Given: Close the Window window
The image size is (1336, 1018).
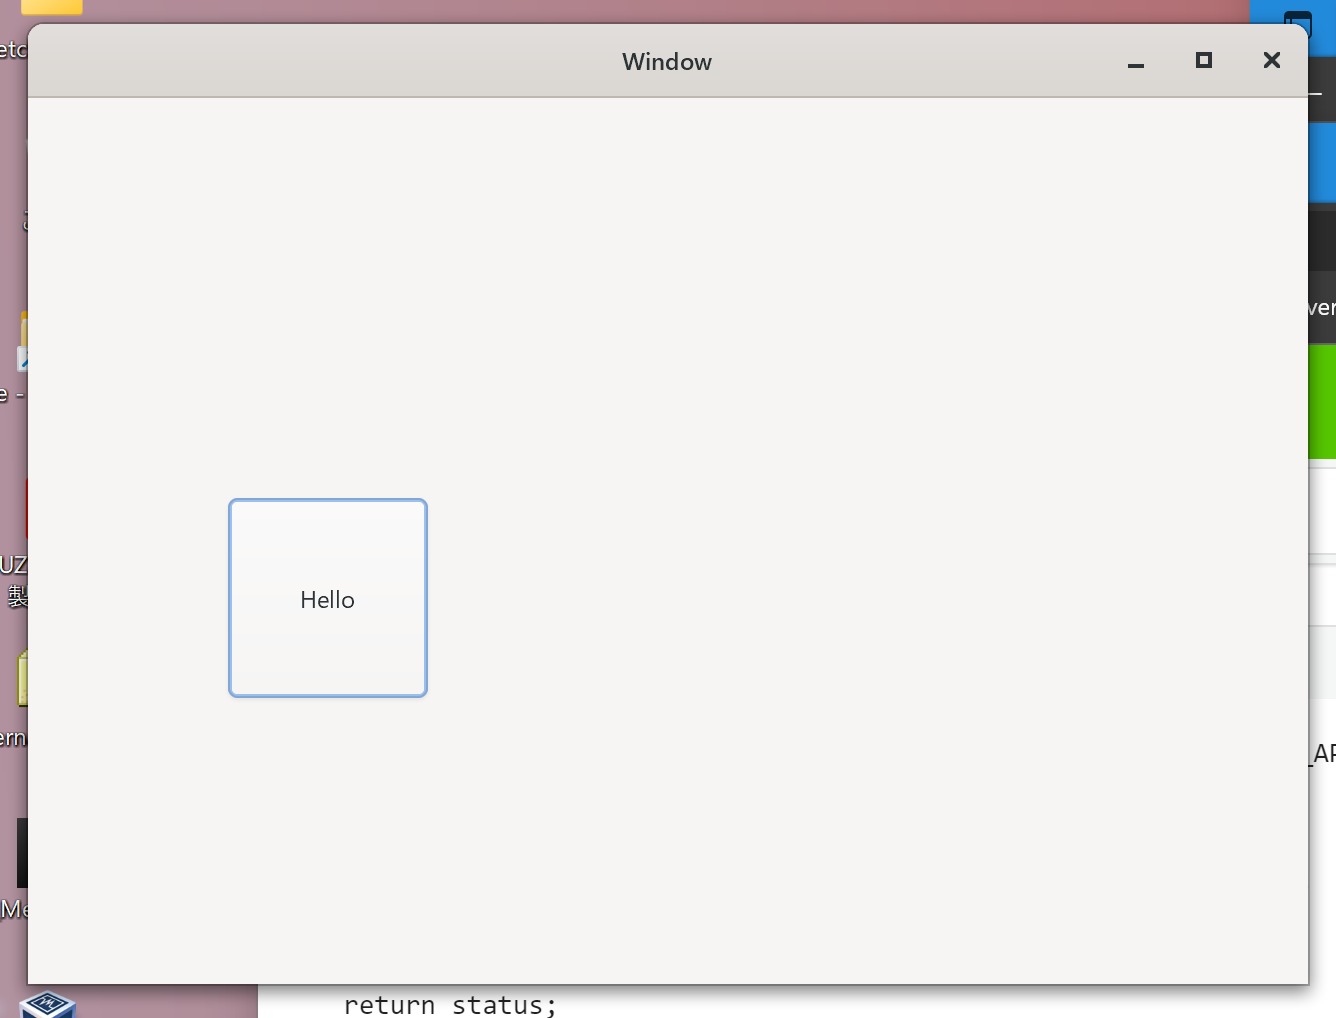Looking at the screenshot, I should coord(1272,61).
